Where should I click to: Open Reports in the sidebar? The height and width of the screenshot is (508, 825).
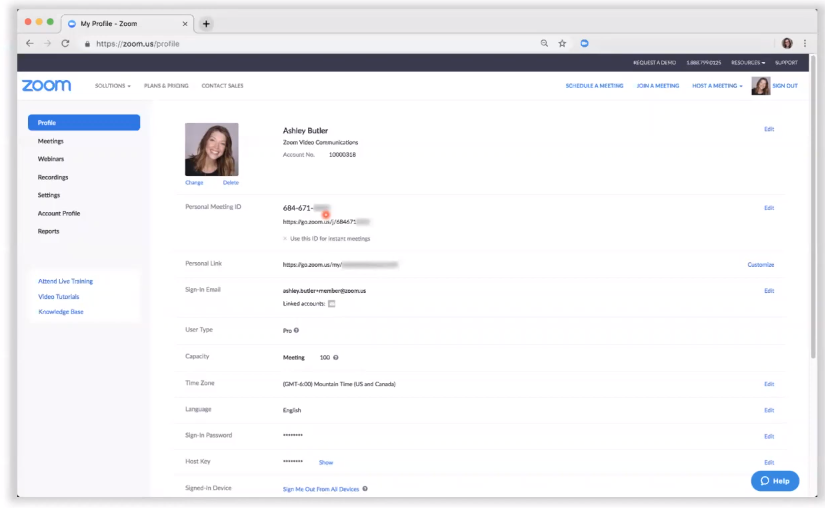[x=48, y=231]
